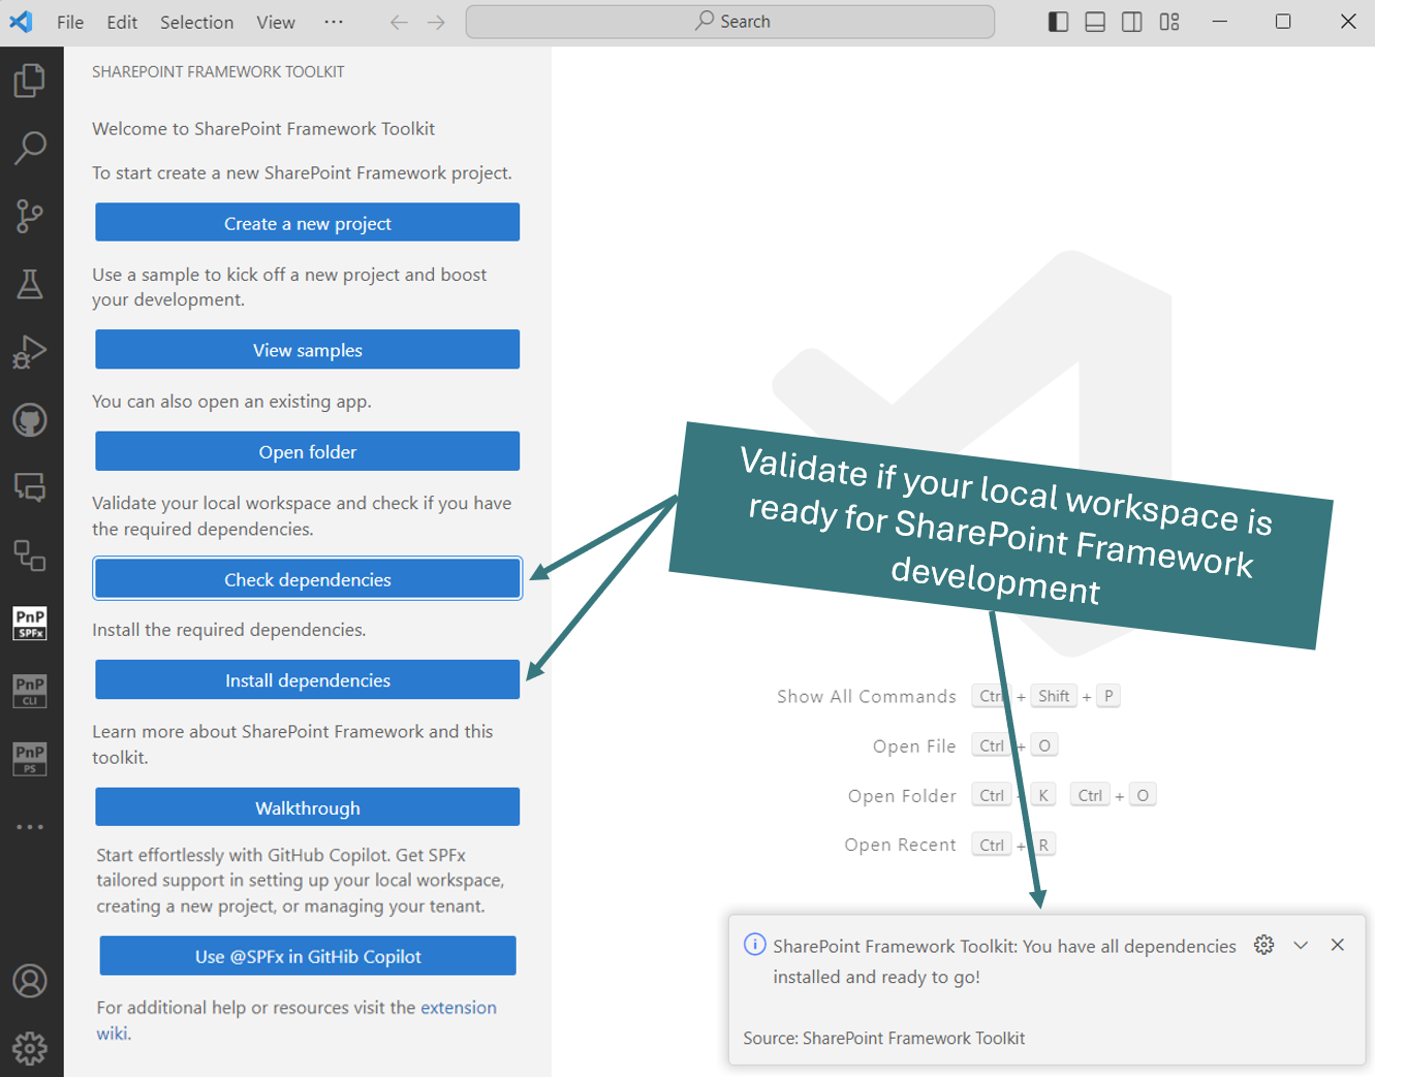Screen dimensions: 1411x1077
Task: Show more menus via title bar ellipsis
Action: 334,22
